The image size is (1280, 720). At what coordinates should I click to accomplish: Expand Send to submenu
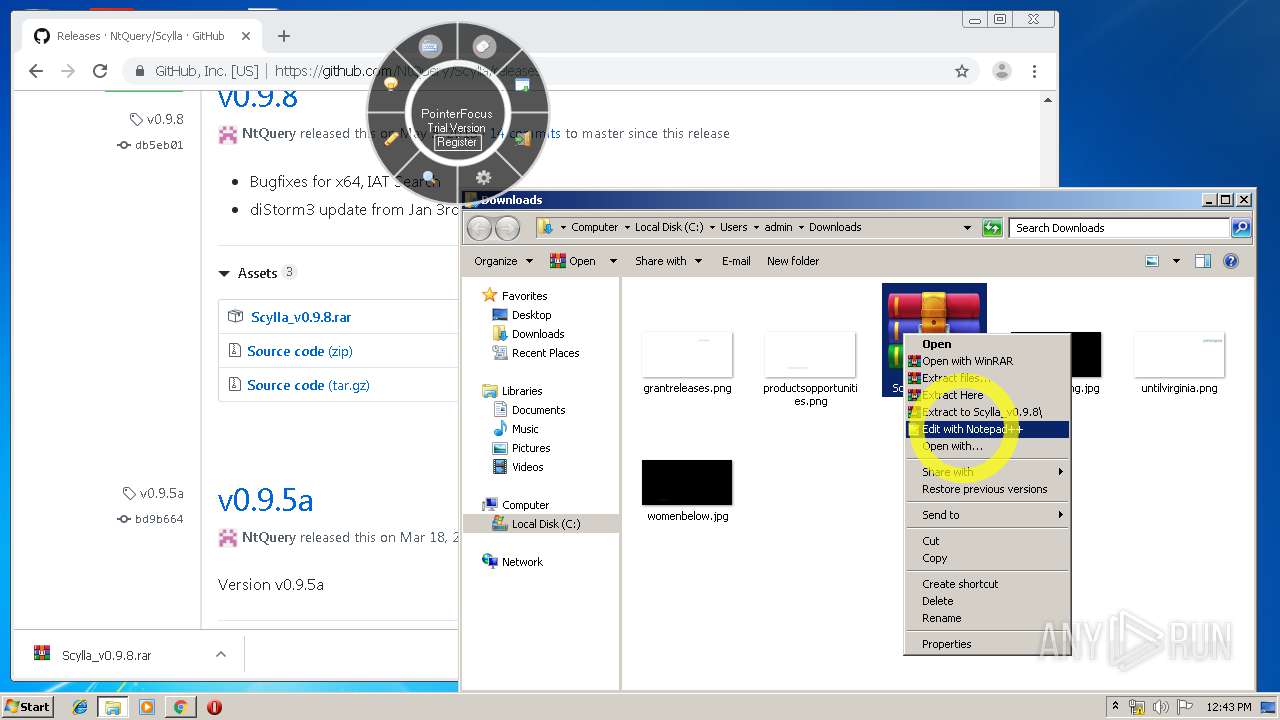tap(987, 515)
